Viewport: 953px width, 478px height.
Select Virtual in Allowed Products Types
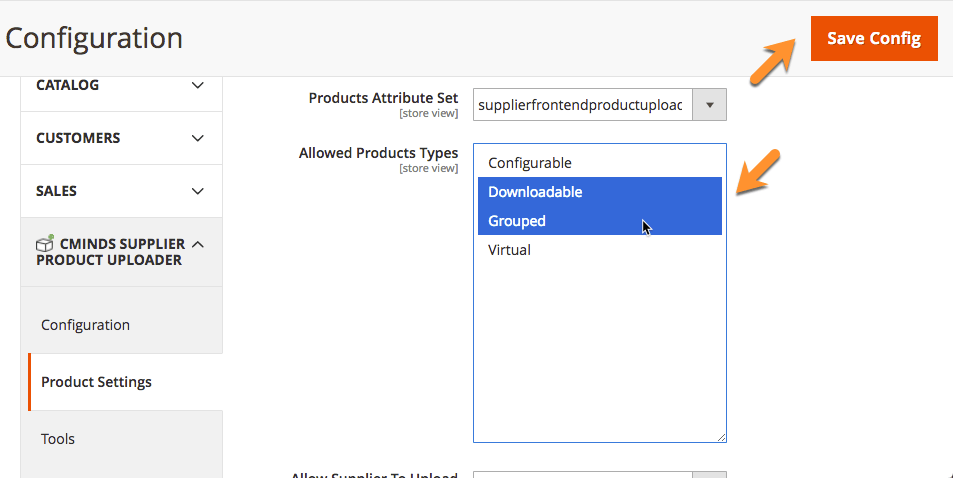(x=509, y=250)
